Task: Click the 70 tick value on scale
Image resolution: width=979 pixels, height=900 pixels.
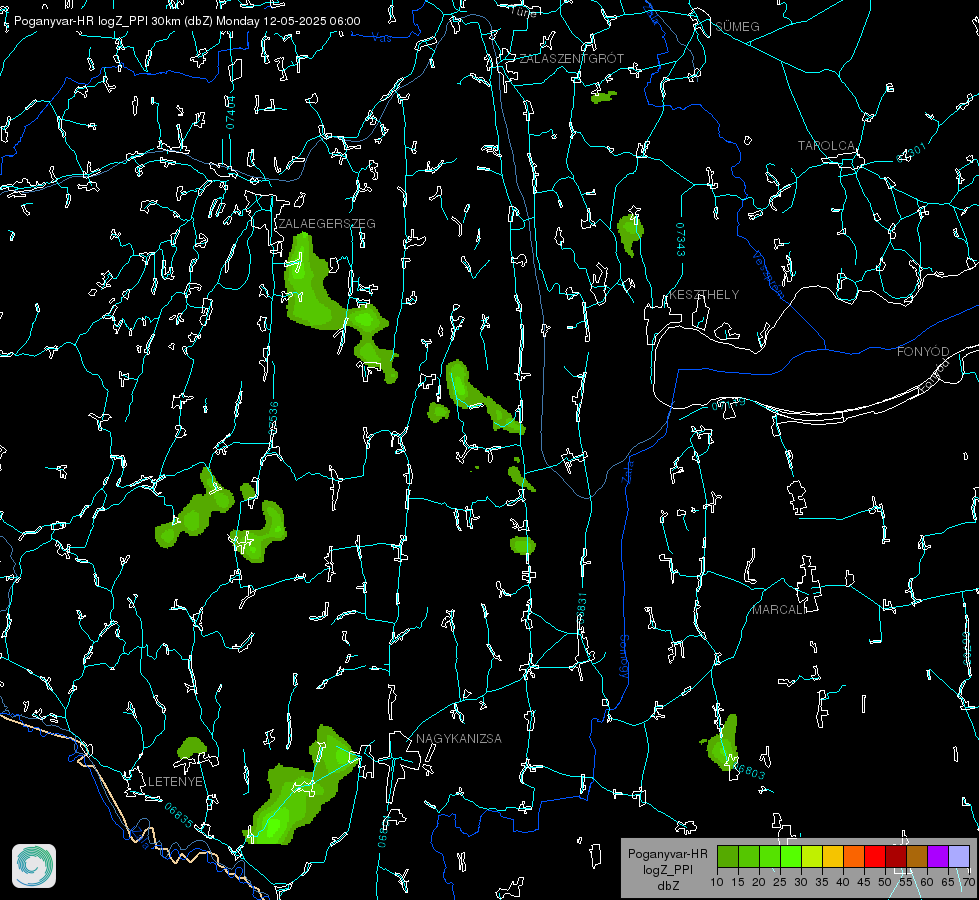Action: pos(969,883)
